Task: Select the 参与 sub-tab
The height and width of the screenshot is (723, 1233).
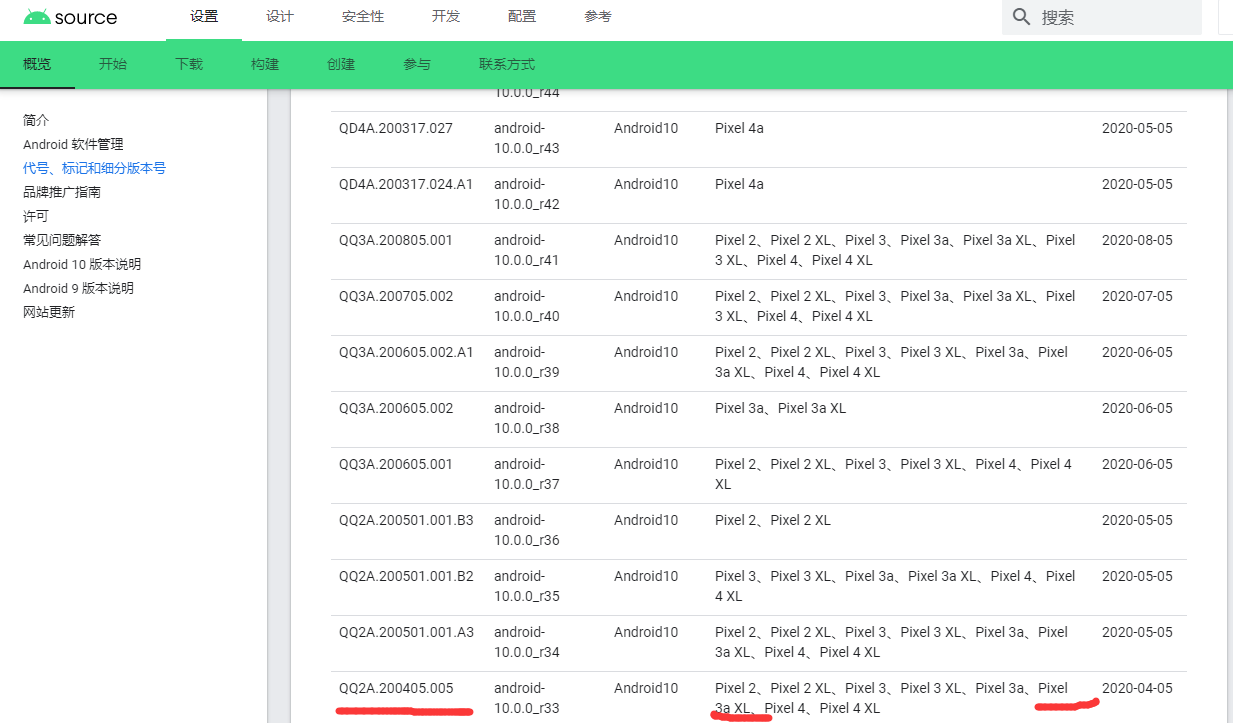Action: (417, 64)
